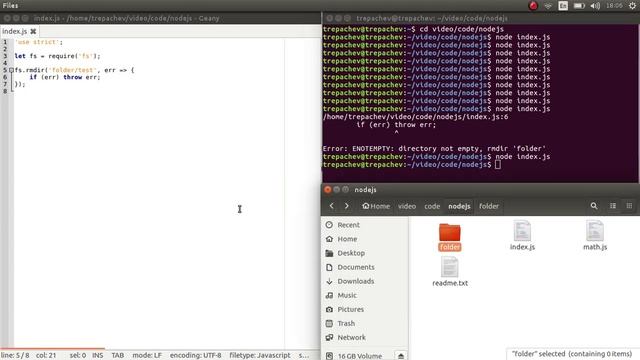Open the folder named folder in nodejs

point(449,233)
